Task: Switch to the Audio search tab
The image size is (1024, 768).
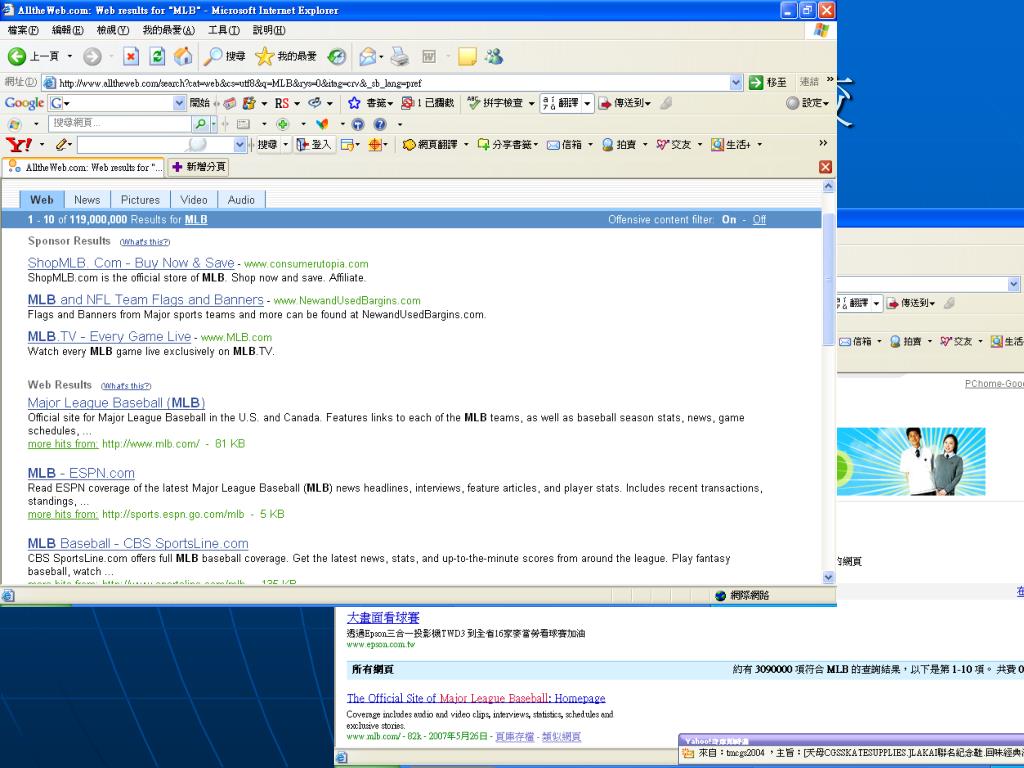Action: (241, 200)
